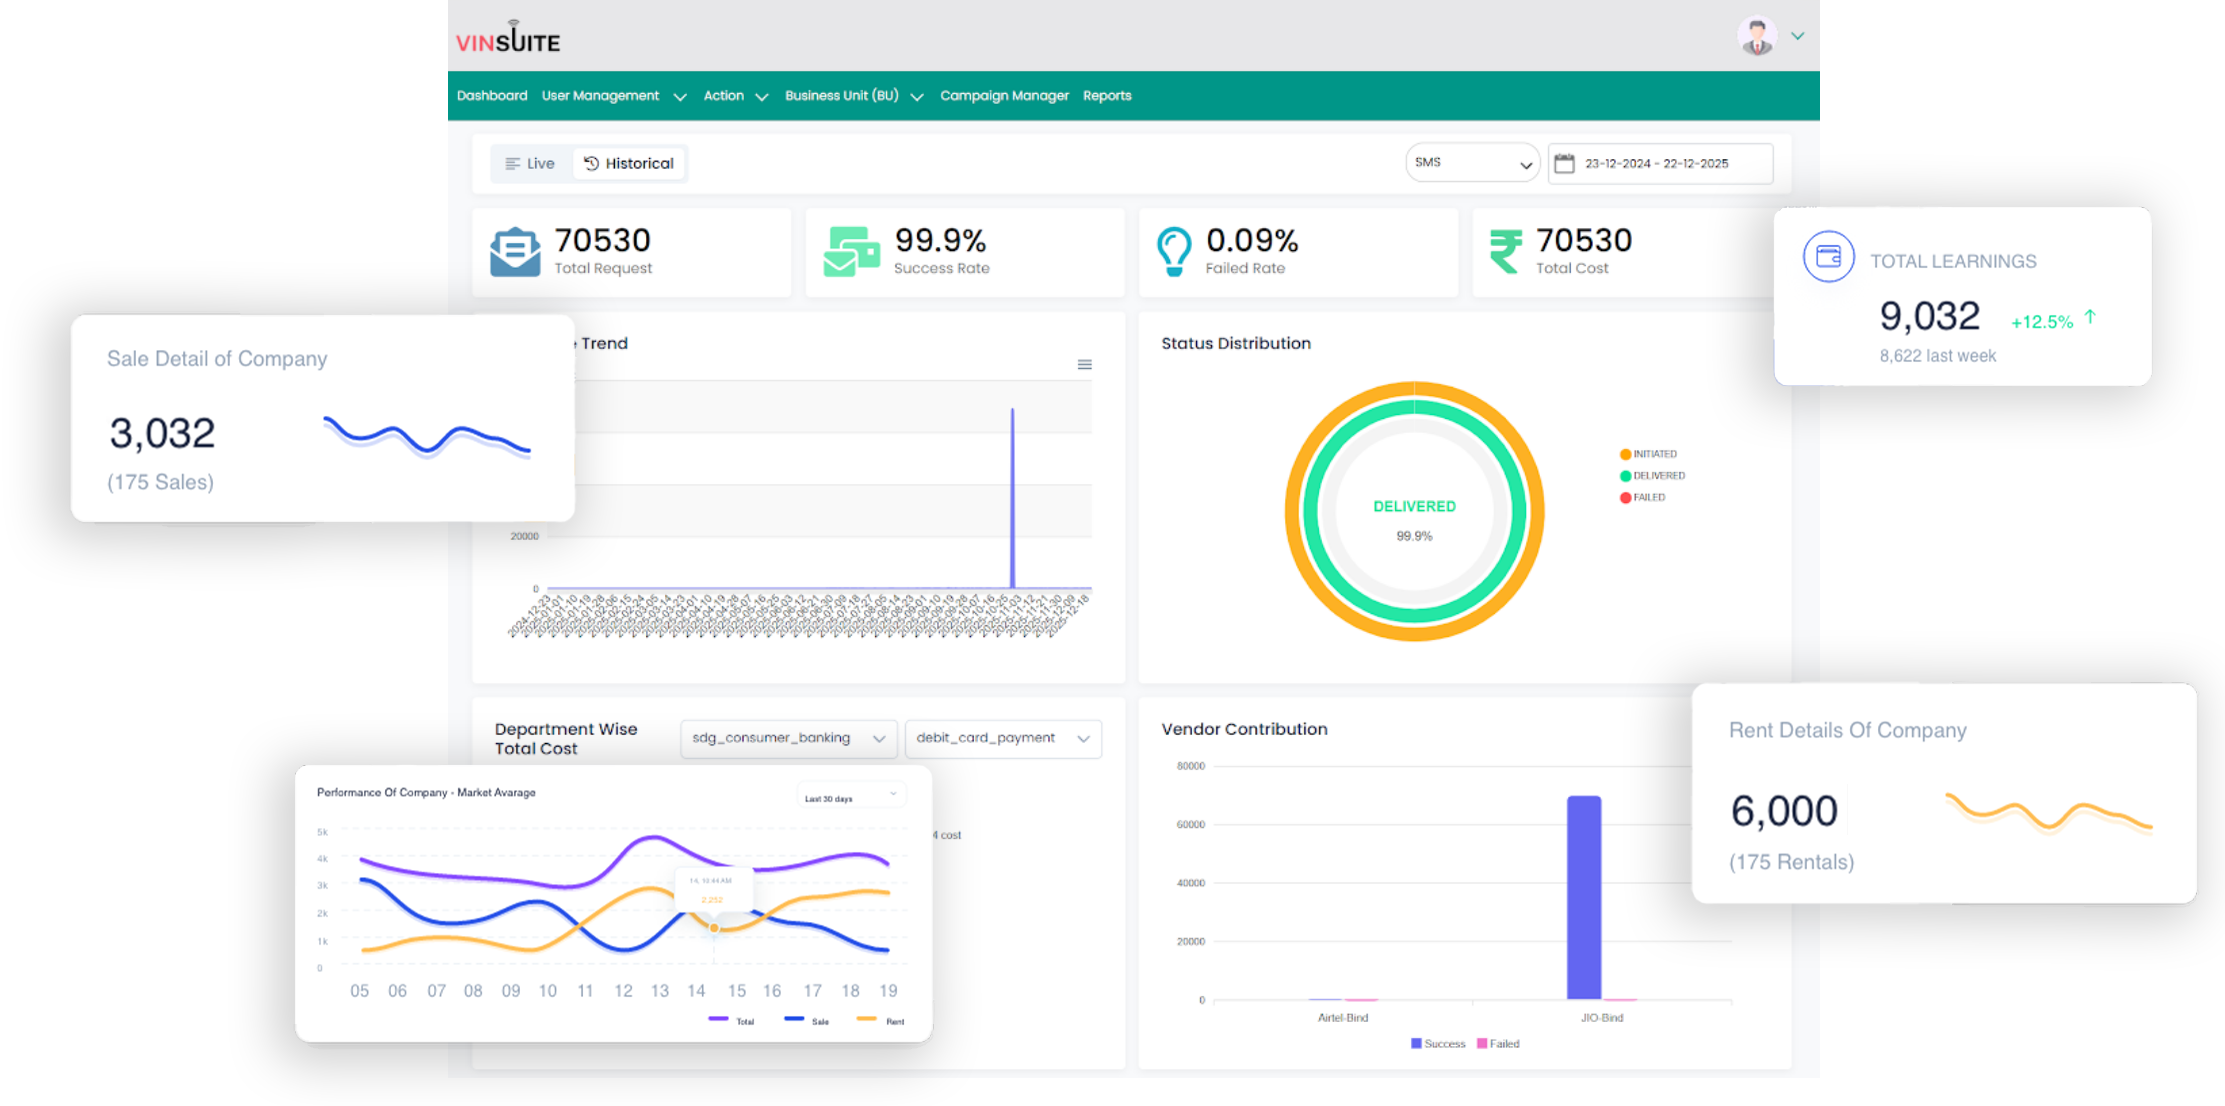This screenshot has height=1106, width=2225.
Task: Switch to Historical view
Action: pyautogui.click(x=630, y=164)
